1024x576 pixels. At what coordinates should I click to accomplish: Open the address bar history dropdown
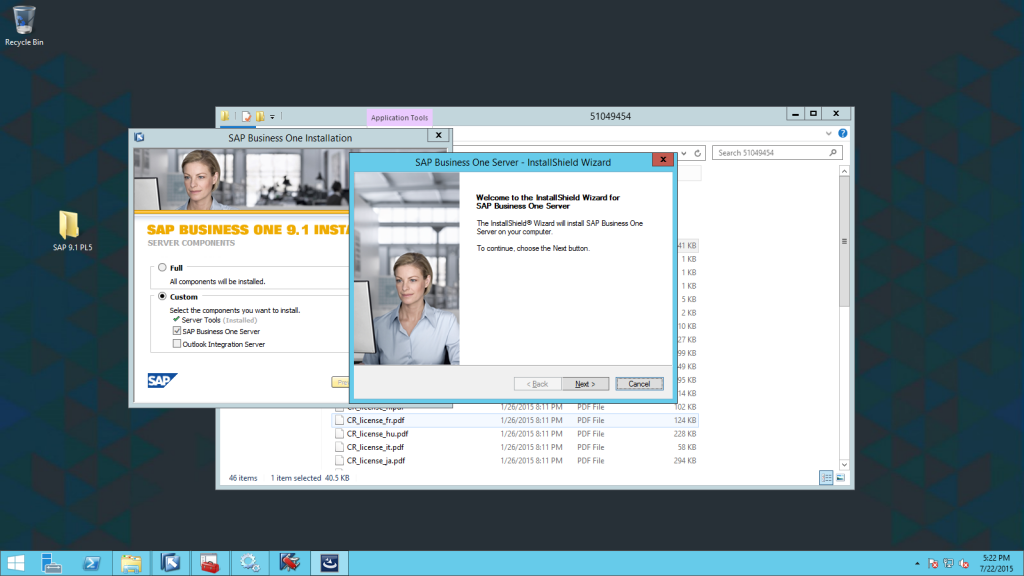pyautogui.click(x=684, y=153)
